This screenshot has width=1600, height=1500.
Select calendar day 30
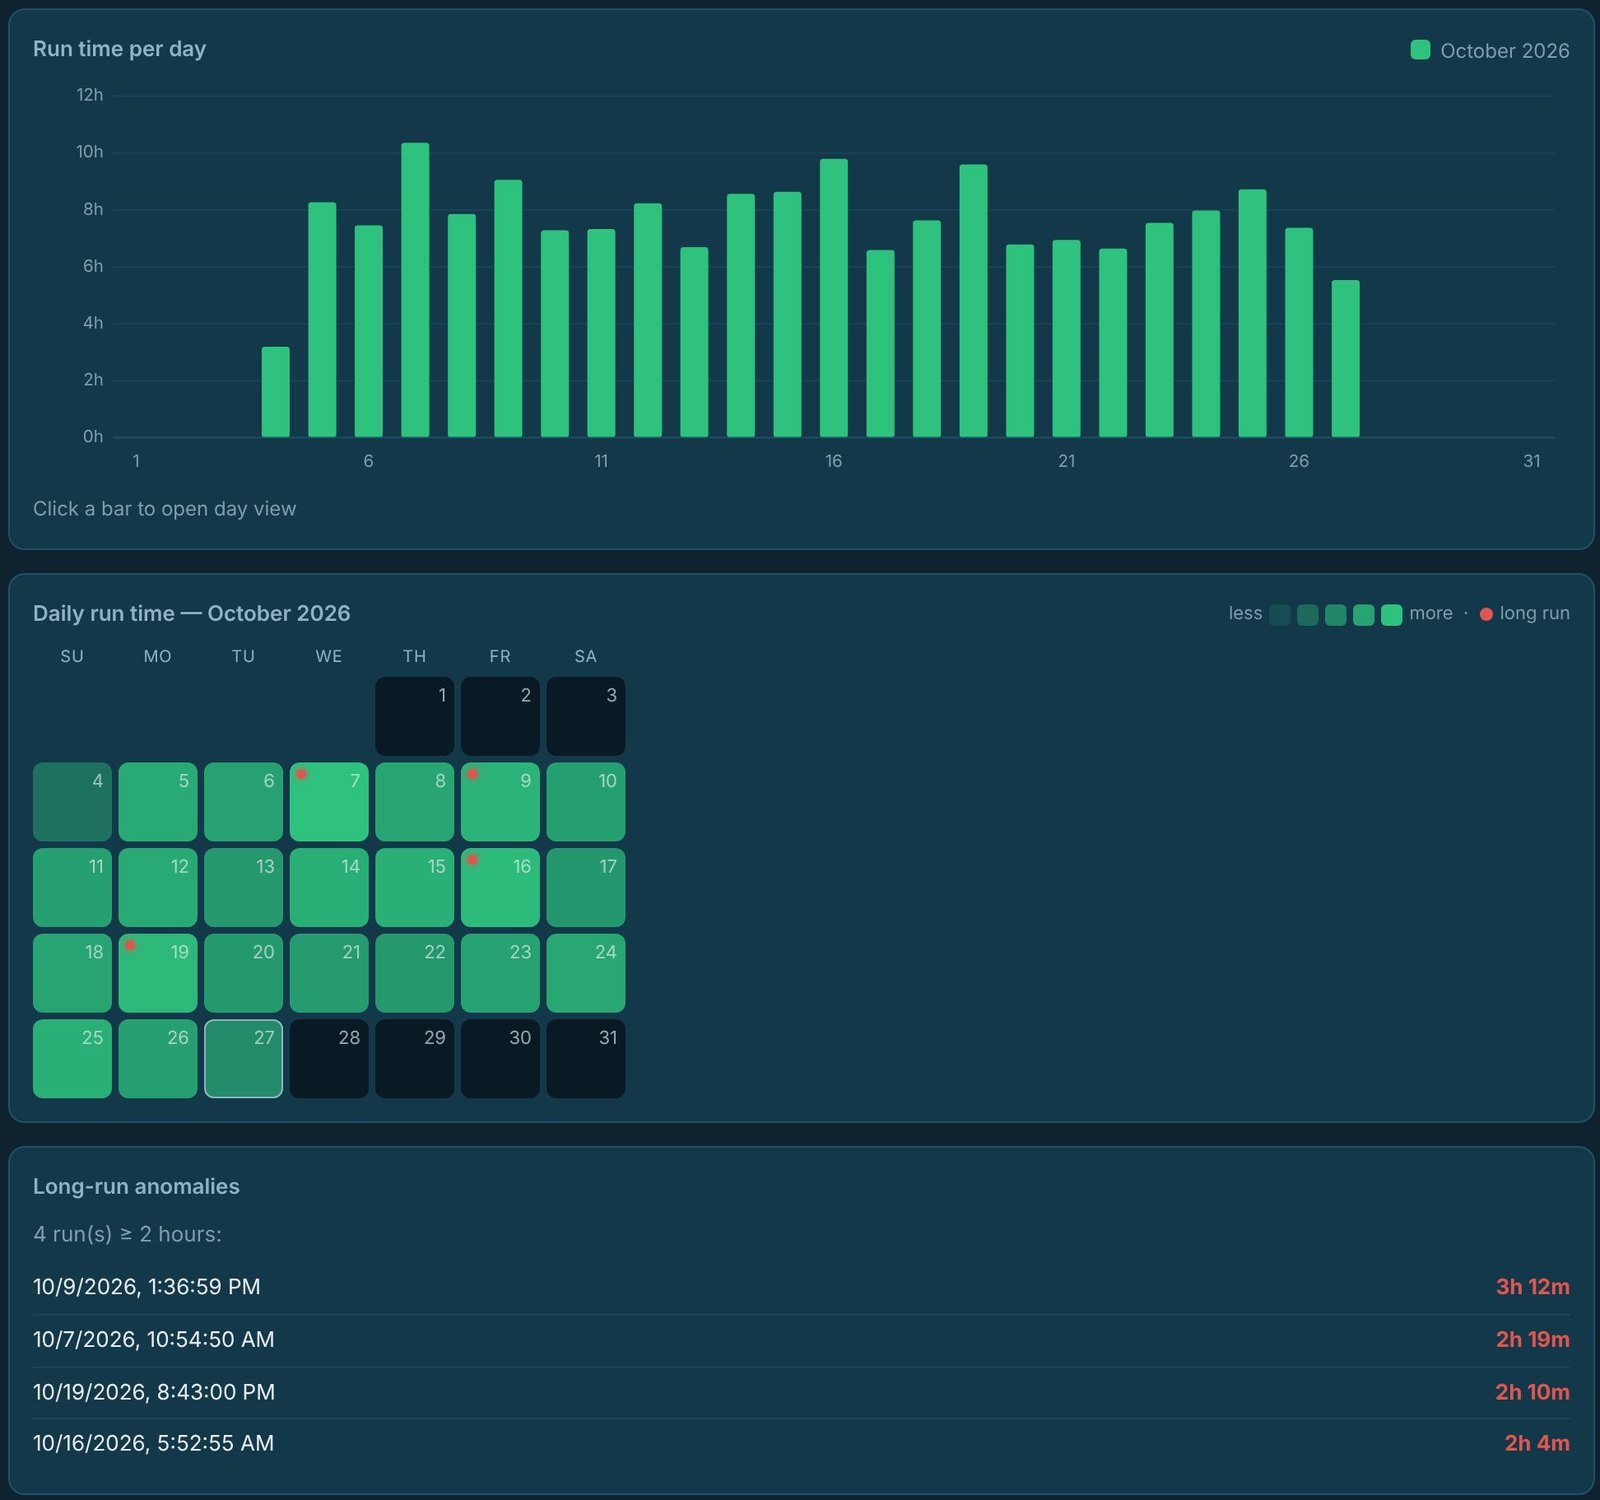pos(500,1059)
